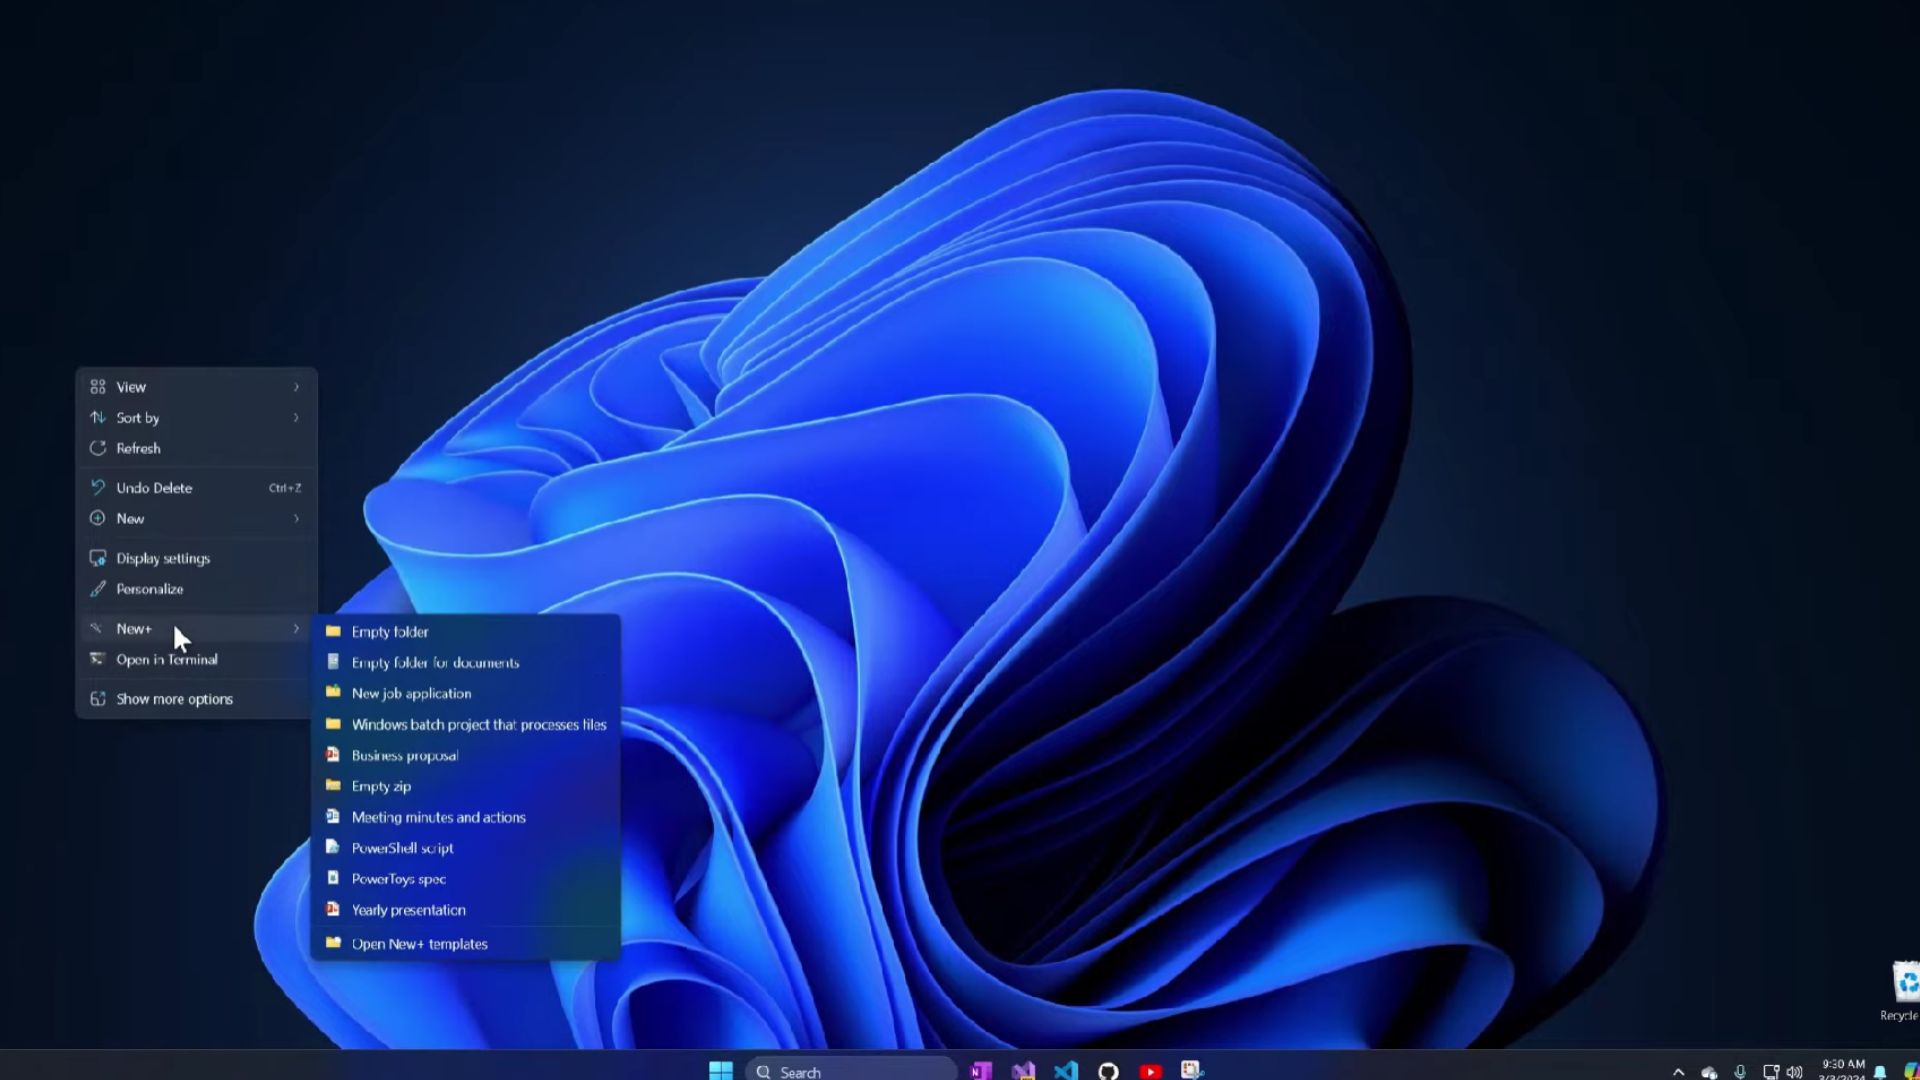
Task: Click the volume speaker tray icon
Action: 1794,1072
